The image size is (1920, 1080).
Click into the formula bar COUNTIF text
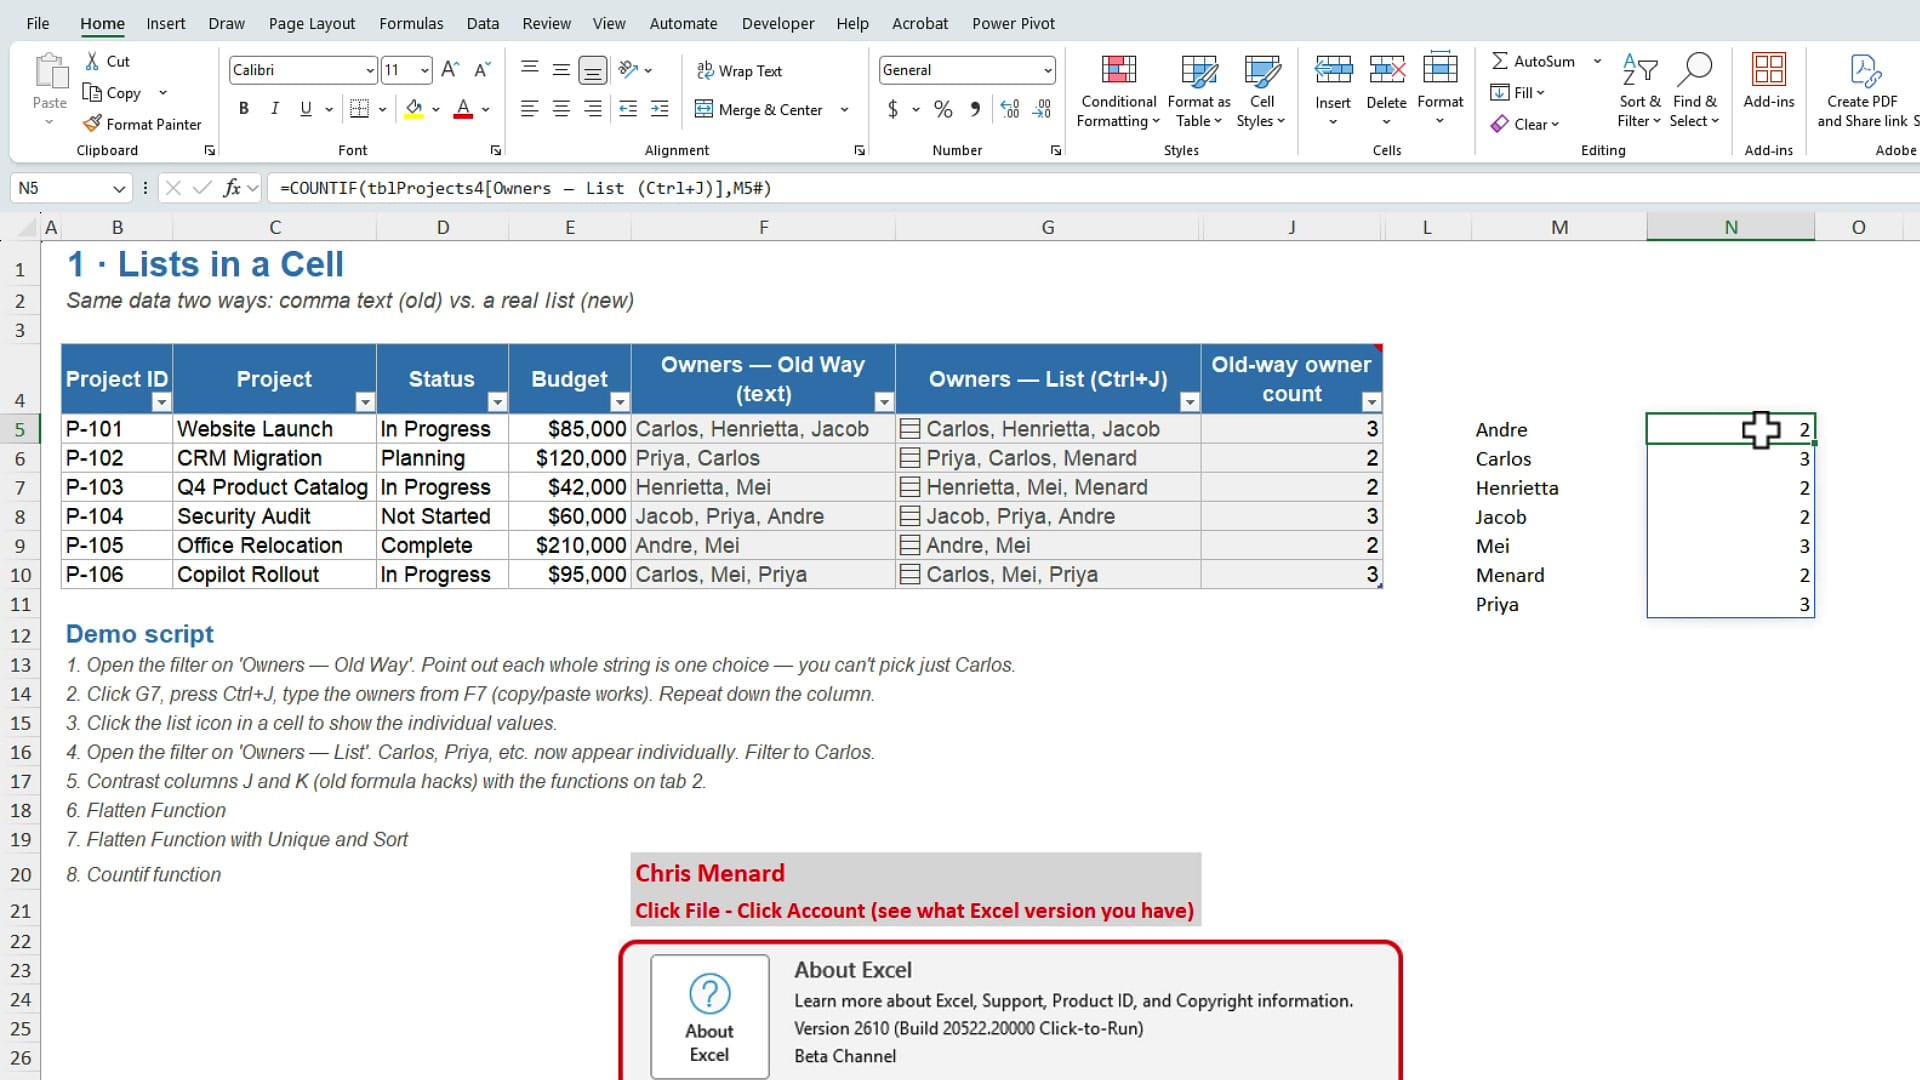pyautogui.click(x=526, y=188)
